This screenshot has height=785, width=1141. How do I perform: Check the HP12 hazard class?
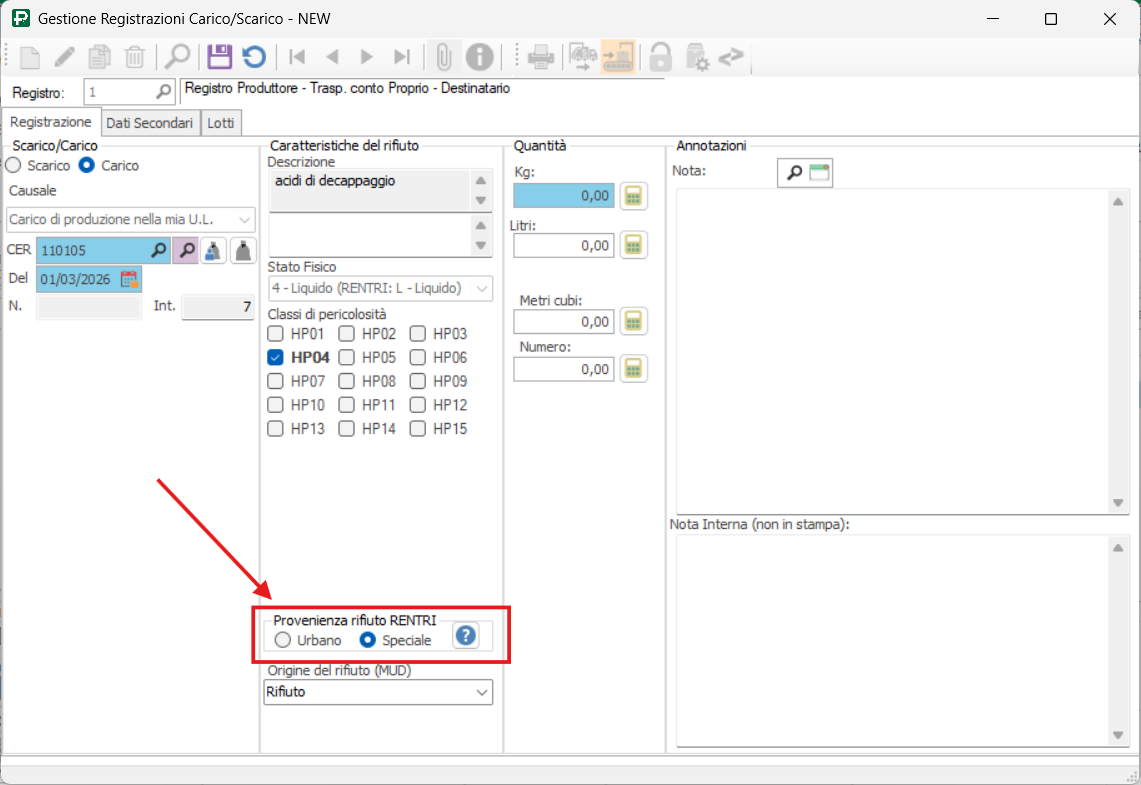418,405
